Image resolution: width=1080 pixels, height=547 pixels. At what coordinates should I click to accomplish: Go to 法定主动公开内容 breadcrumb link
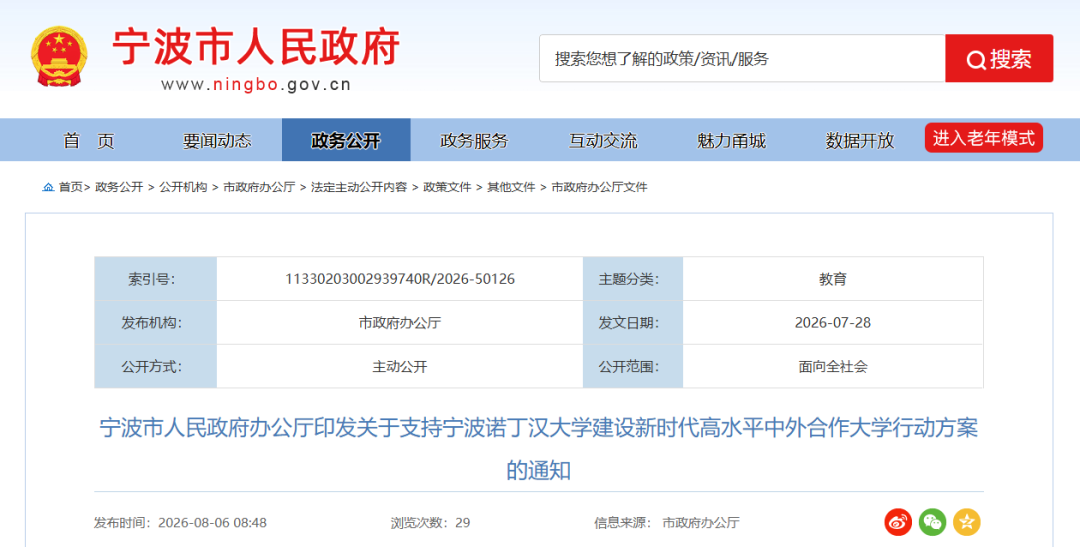coord(359,187)
